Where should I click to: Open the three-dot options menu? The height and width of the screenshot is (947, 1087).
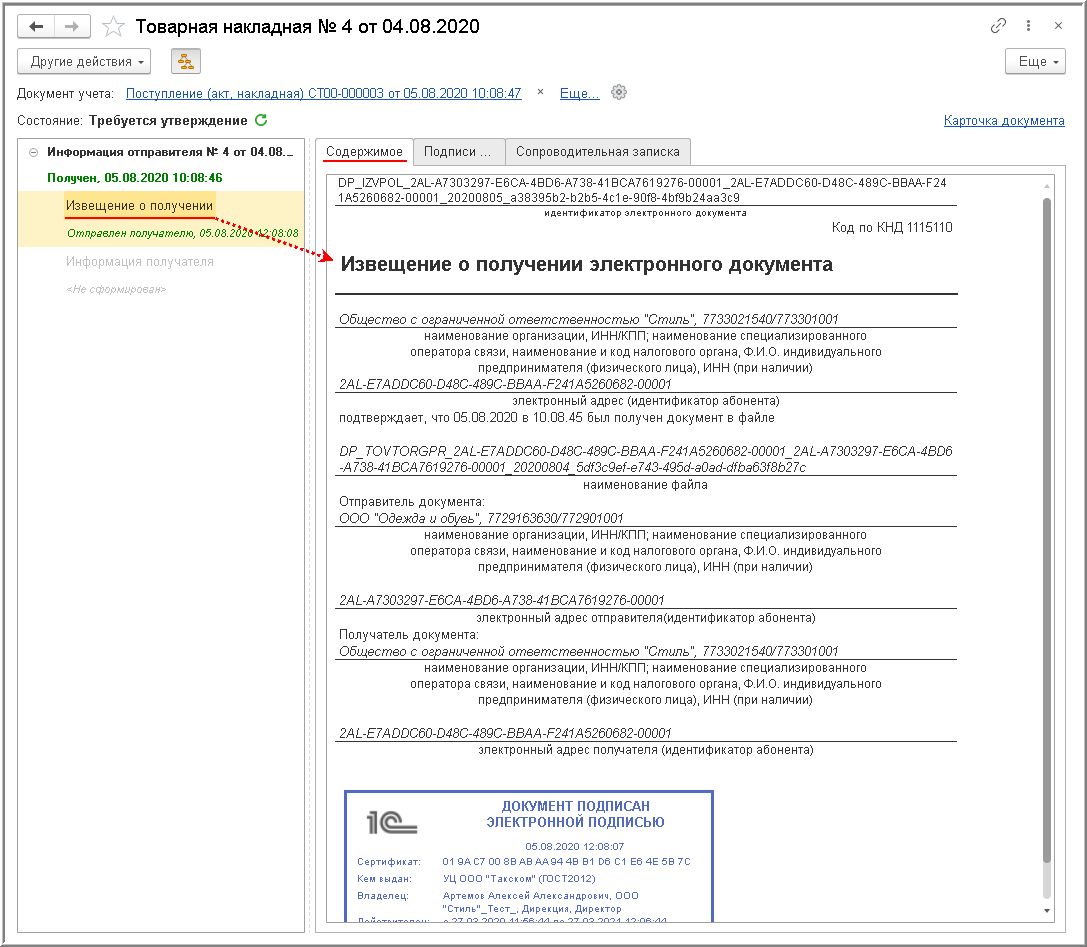coord(1028,26)
